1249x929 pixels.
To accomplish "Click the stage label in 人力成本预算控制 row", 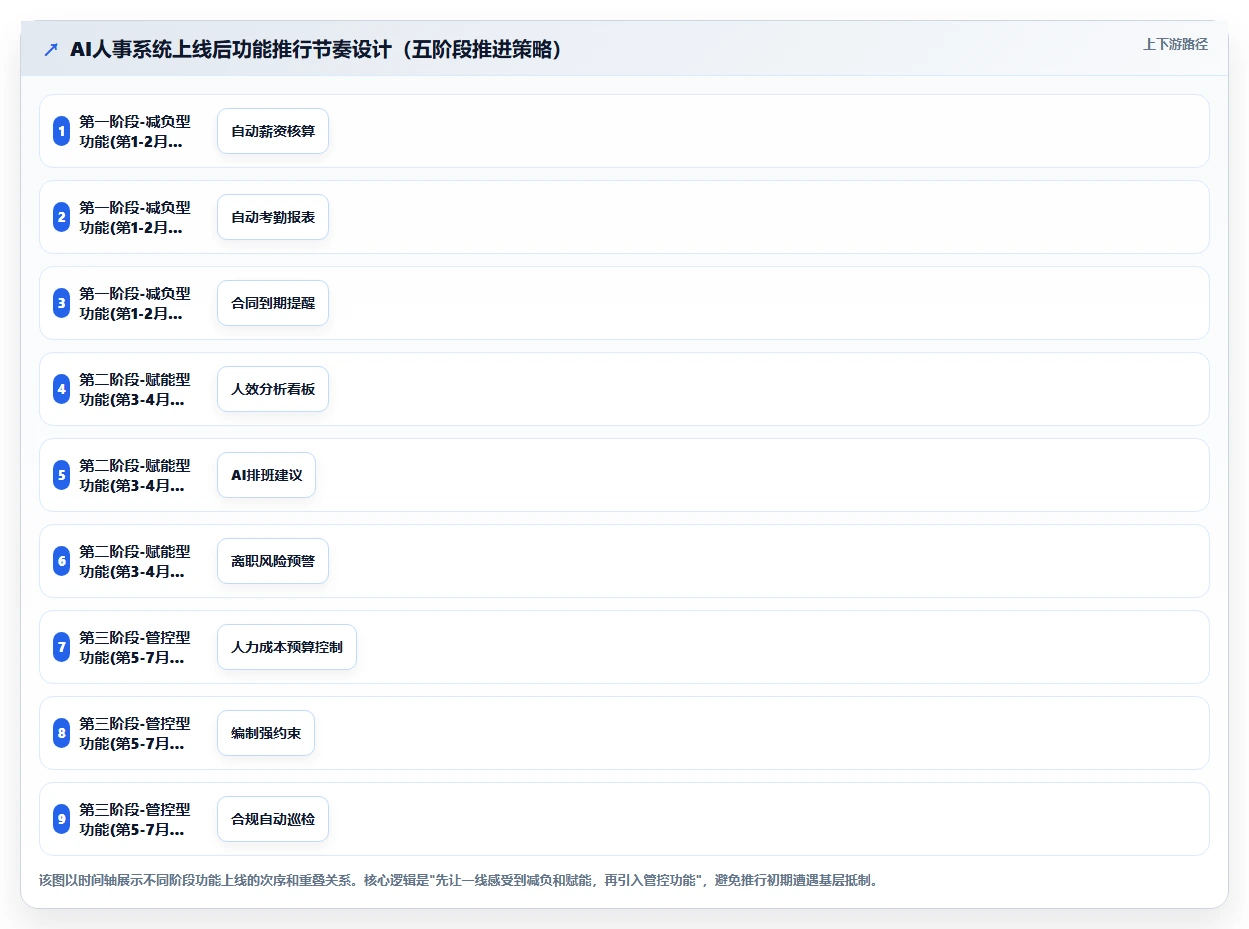I will 135,647.
